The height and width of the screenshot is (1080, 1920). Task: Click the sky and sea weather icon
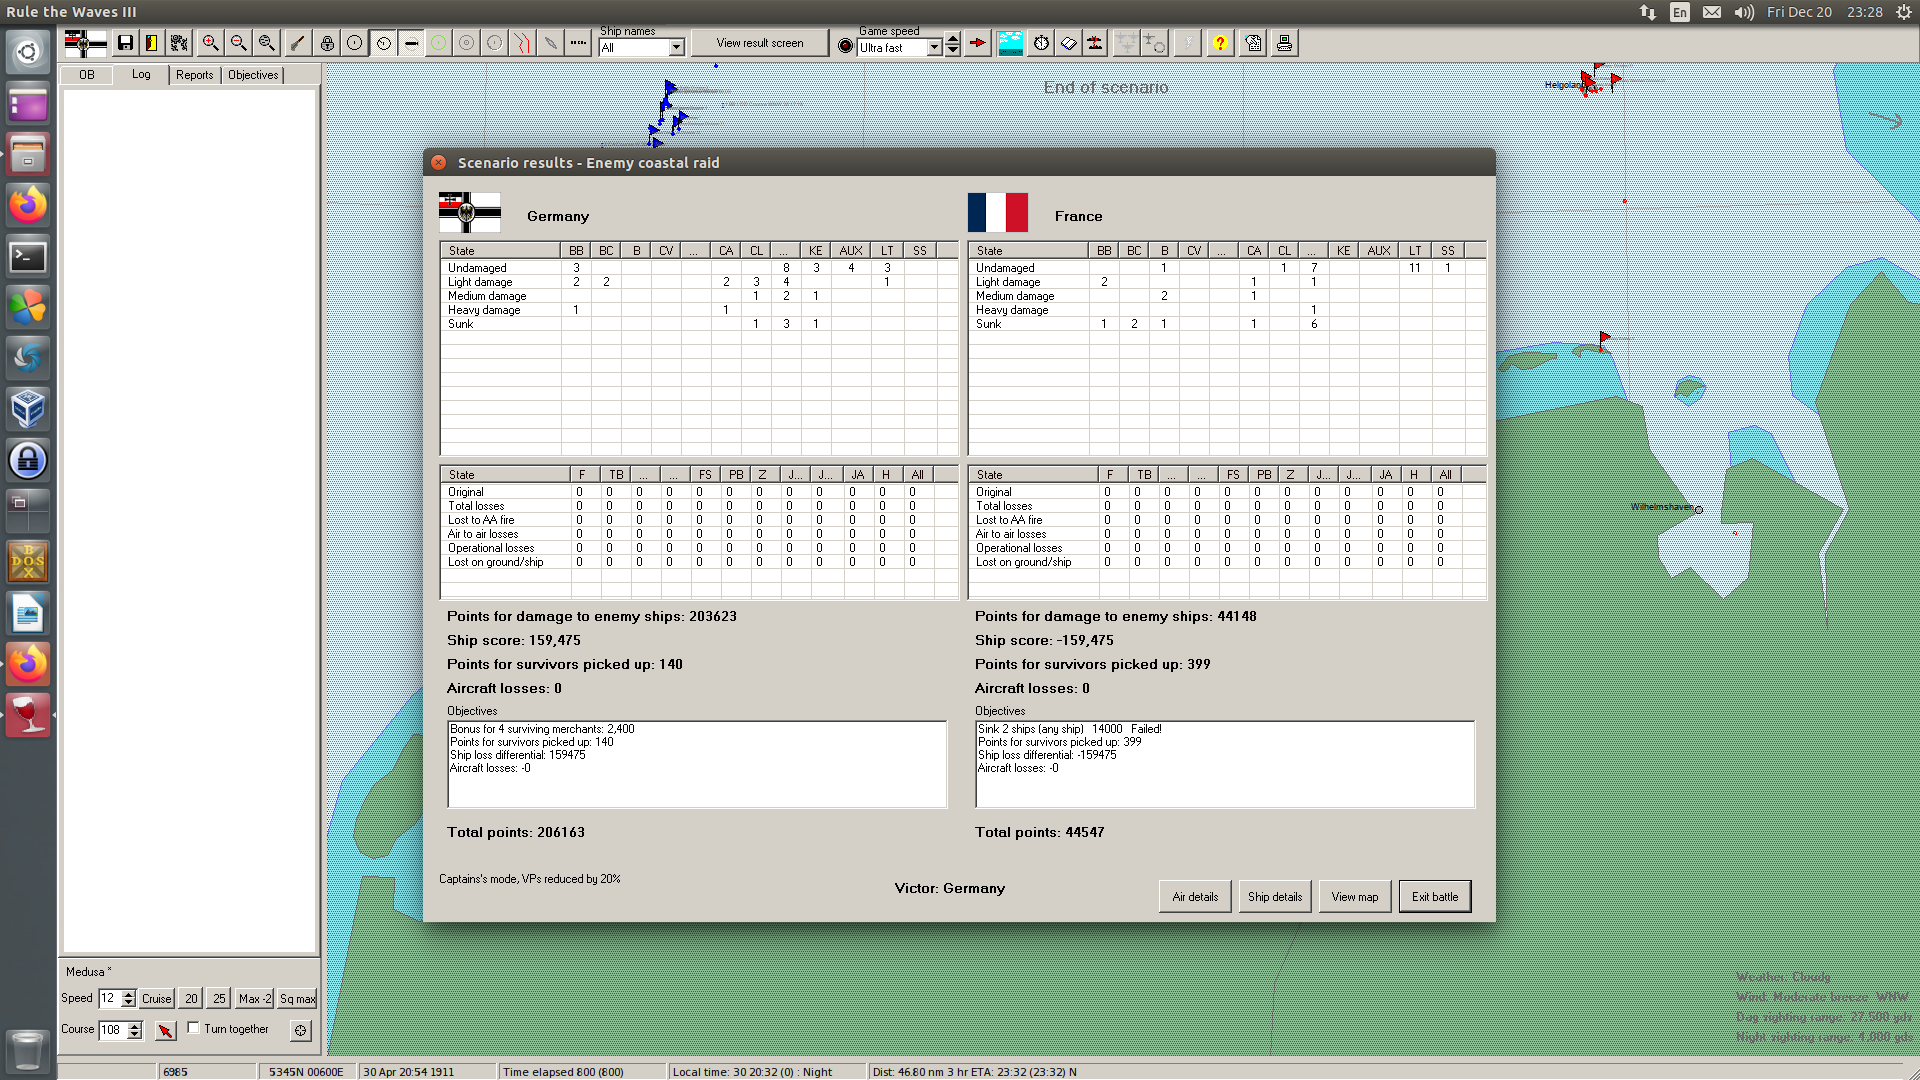point(1011,43)
